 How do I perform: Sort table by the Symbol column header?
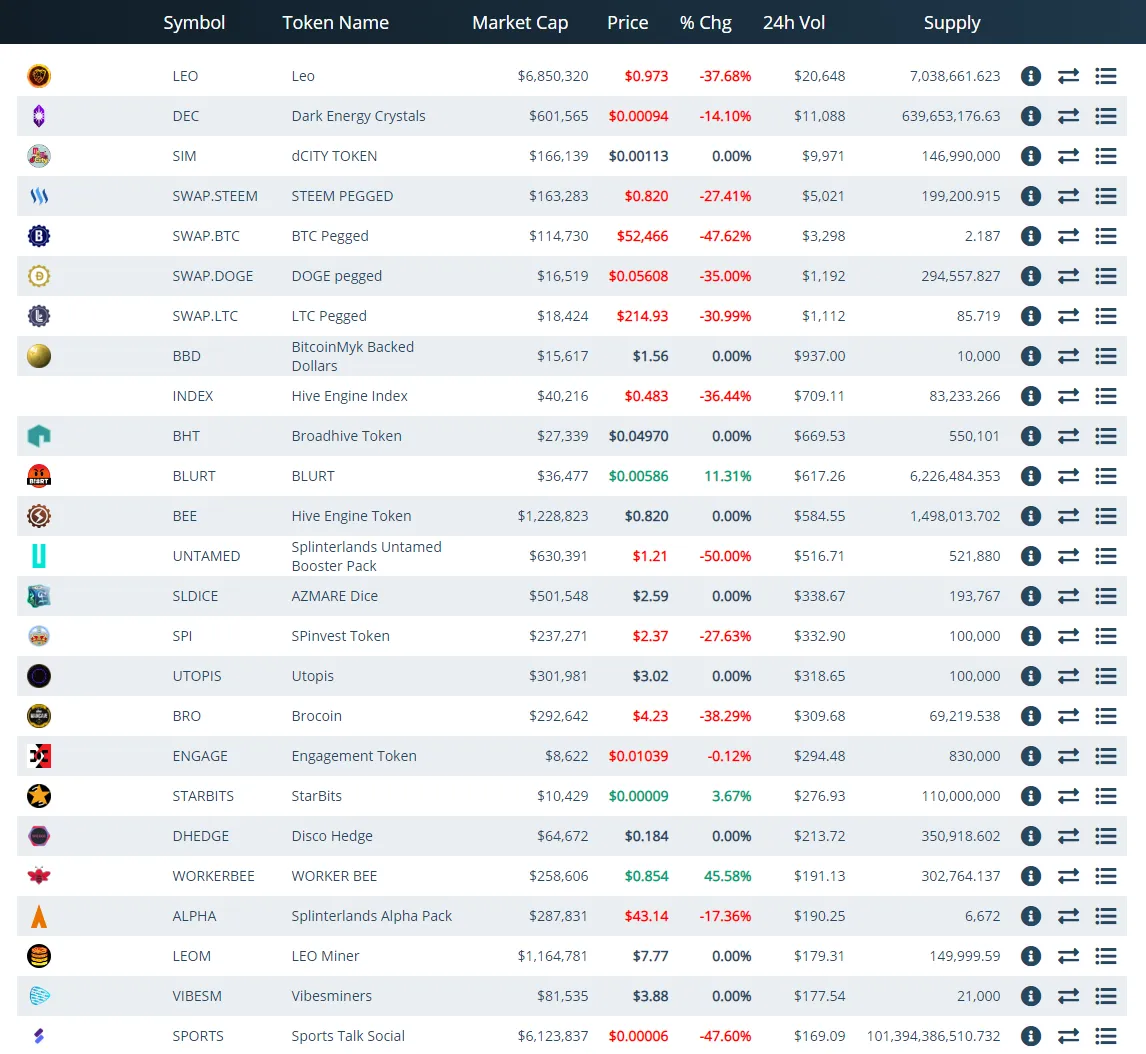point(194,23)
